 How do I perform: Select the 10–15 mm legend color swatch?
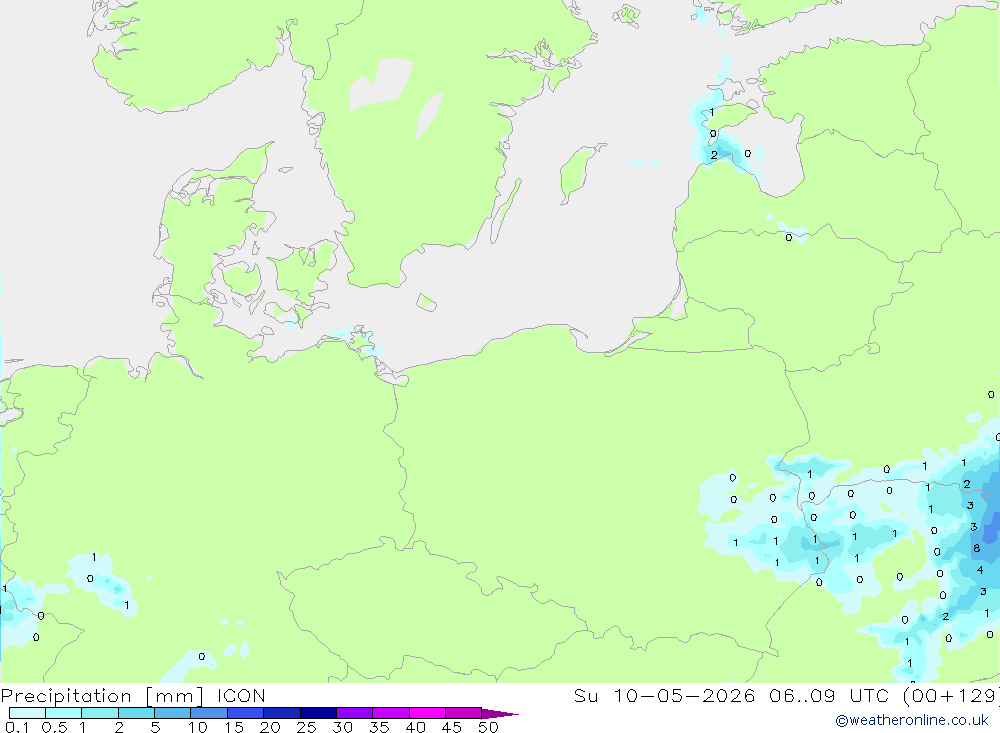(209, 713)
